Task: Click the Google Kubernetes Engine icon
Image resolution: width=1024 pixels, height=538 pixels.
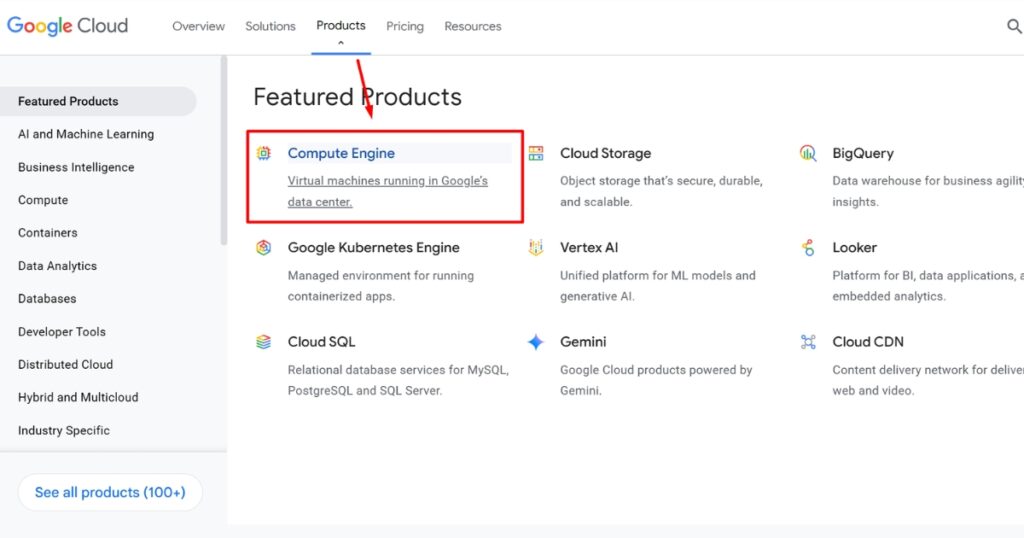Action: pos(264,248)
